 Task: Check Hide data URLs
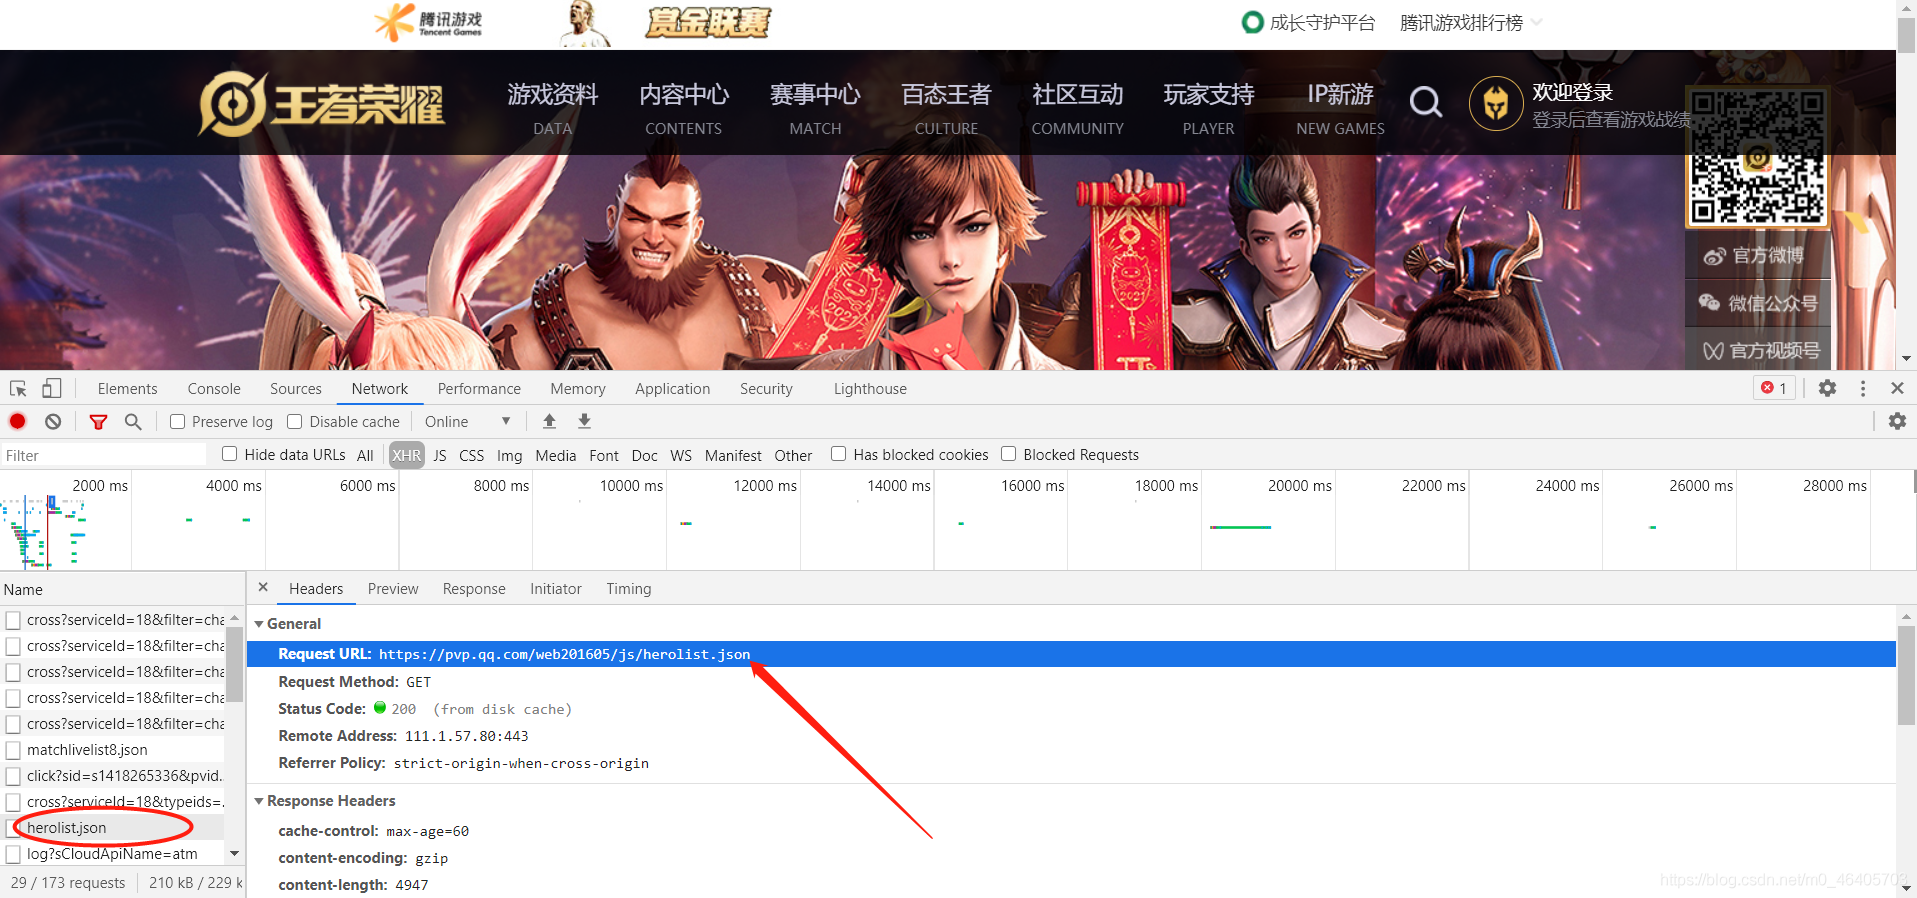[x=230, y=454]
